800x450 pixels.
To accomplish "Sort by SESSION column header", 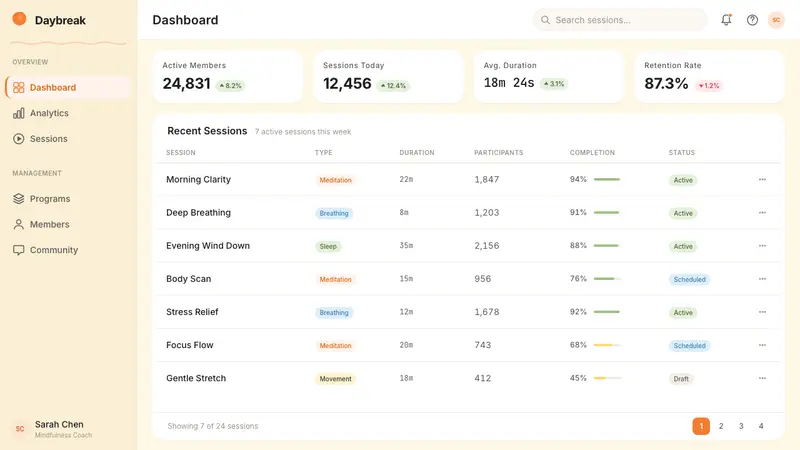I will coord(181,153).
